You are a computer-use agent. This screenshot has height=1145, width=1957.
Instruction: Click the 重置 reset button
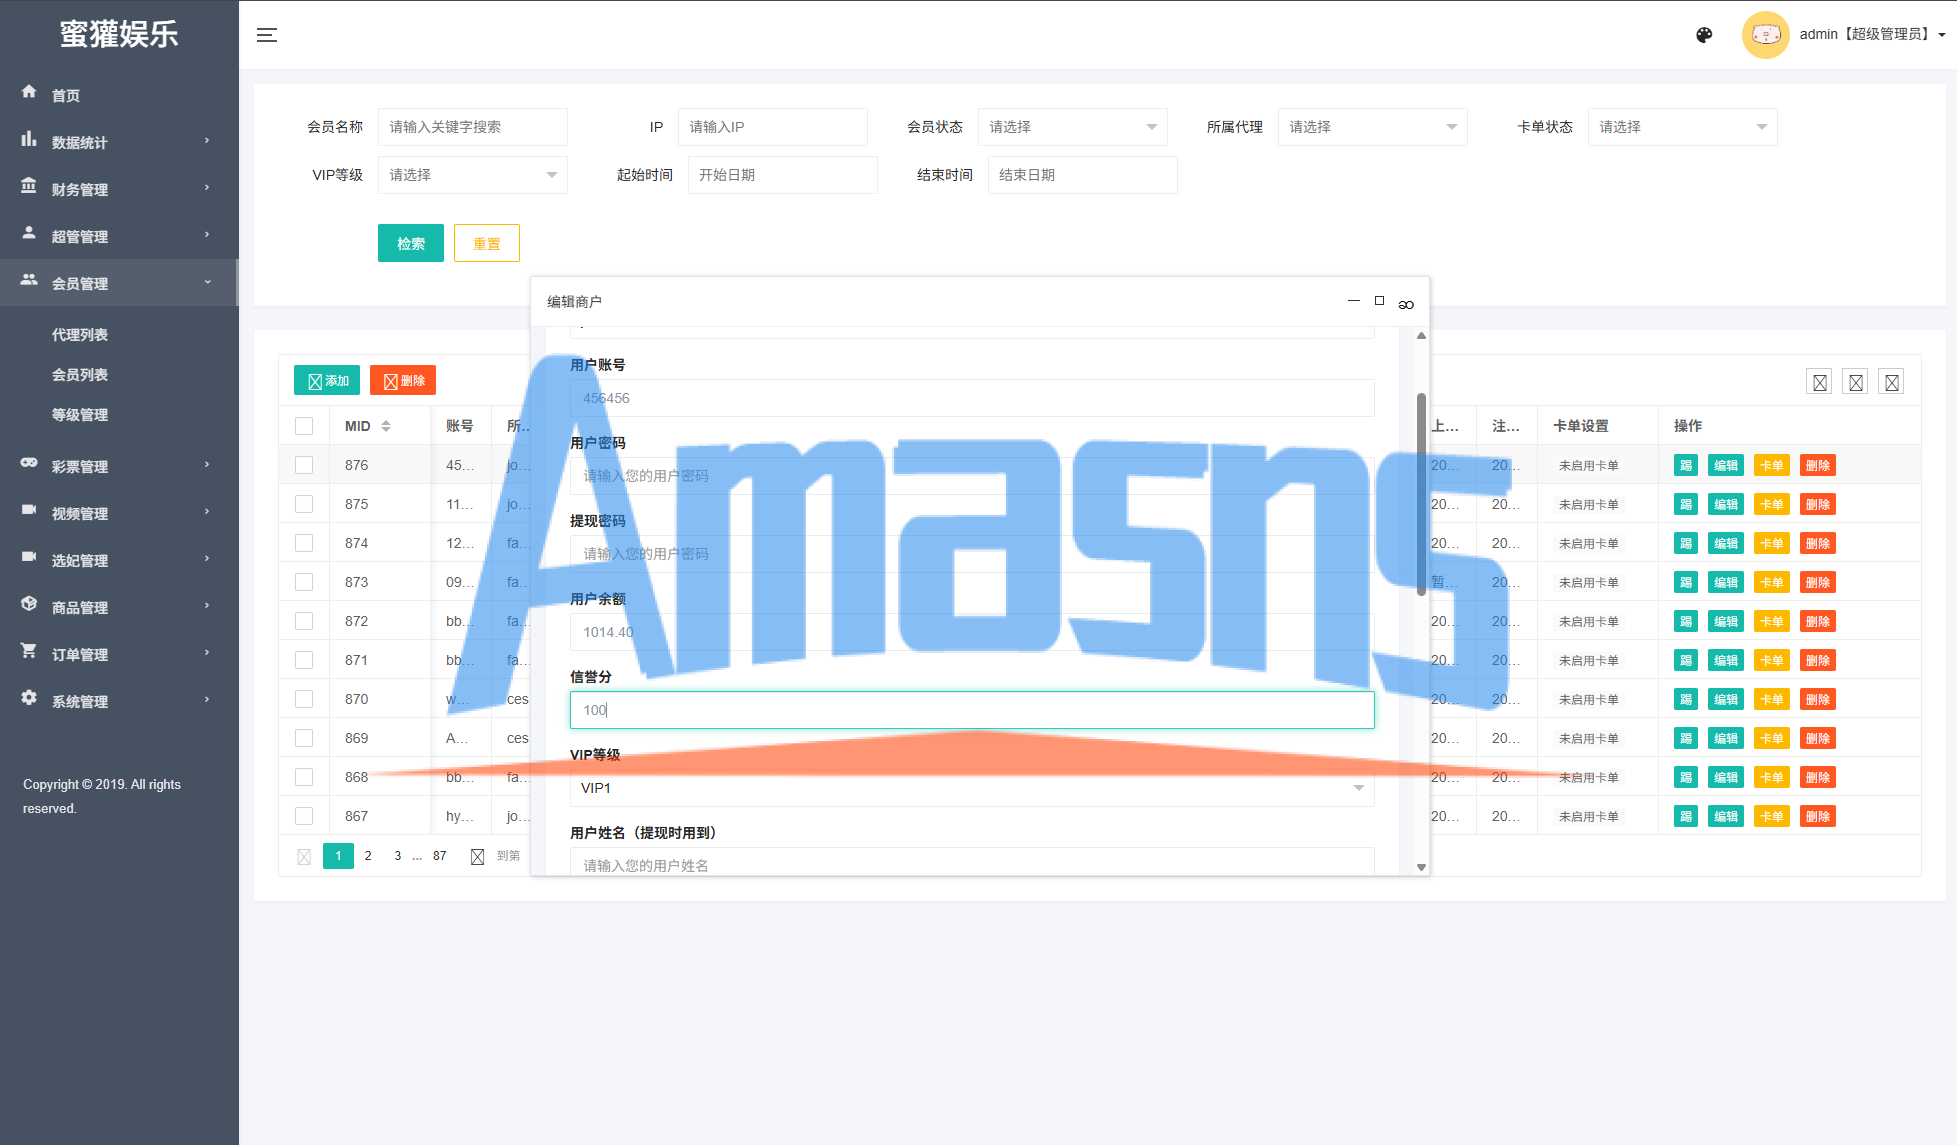pos(487,243)
